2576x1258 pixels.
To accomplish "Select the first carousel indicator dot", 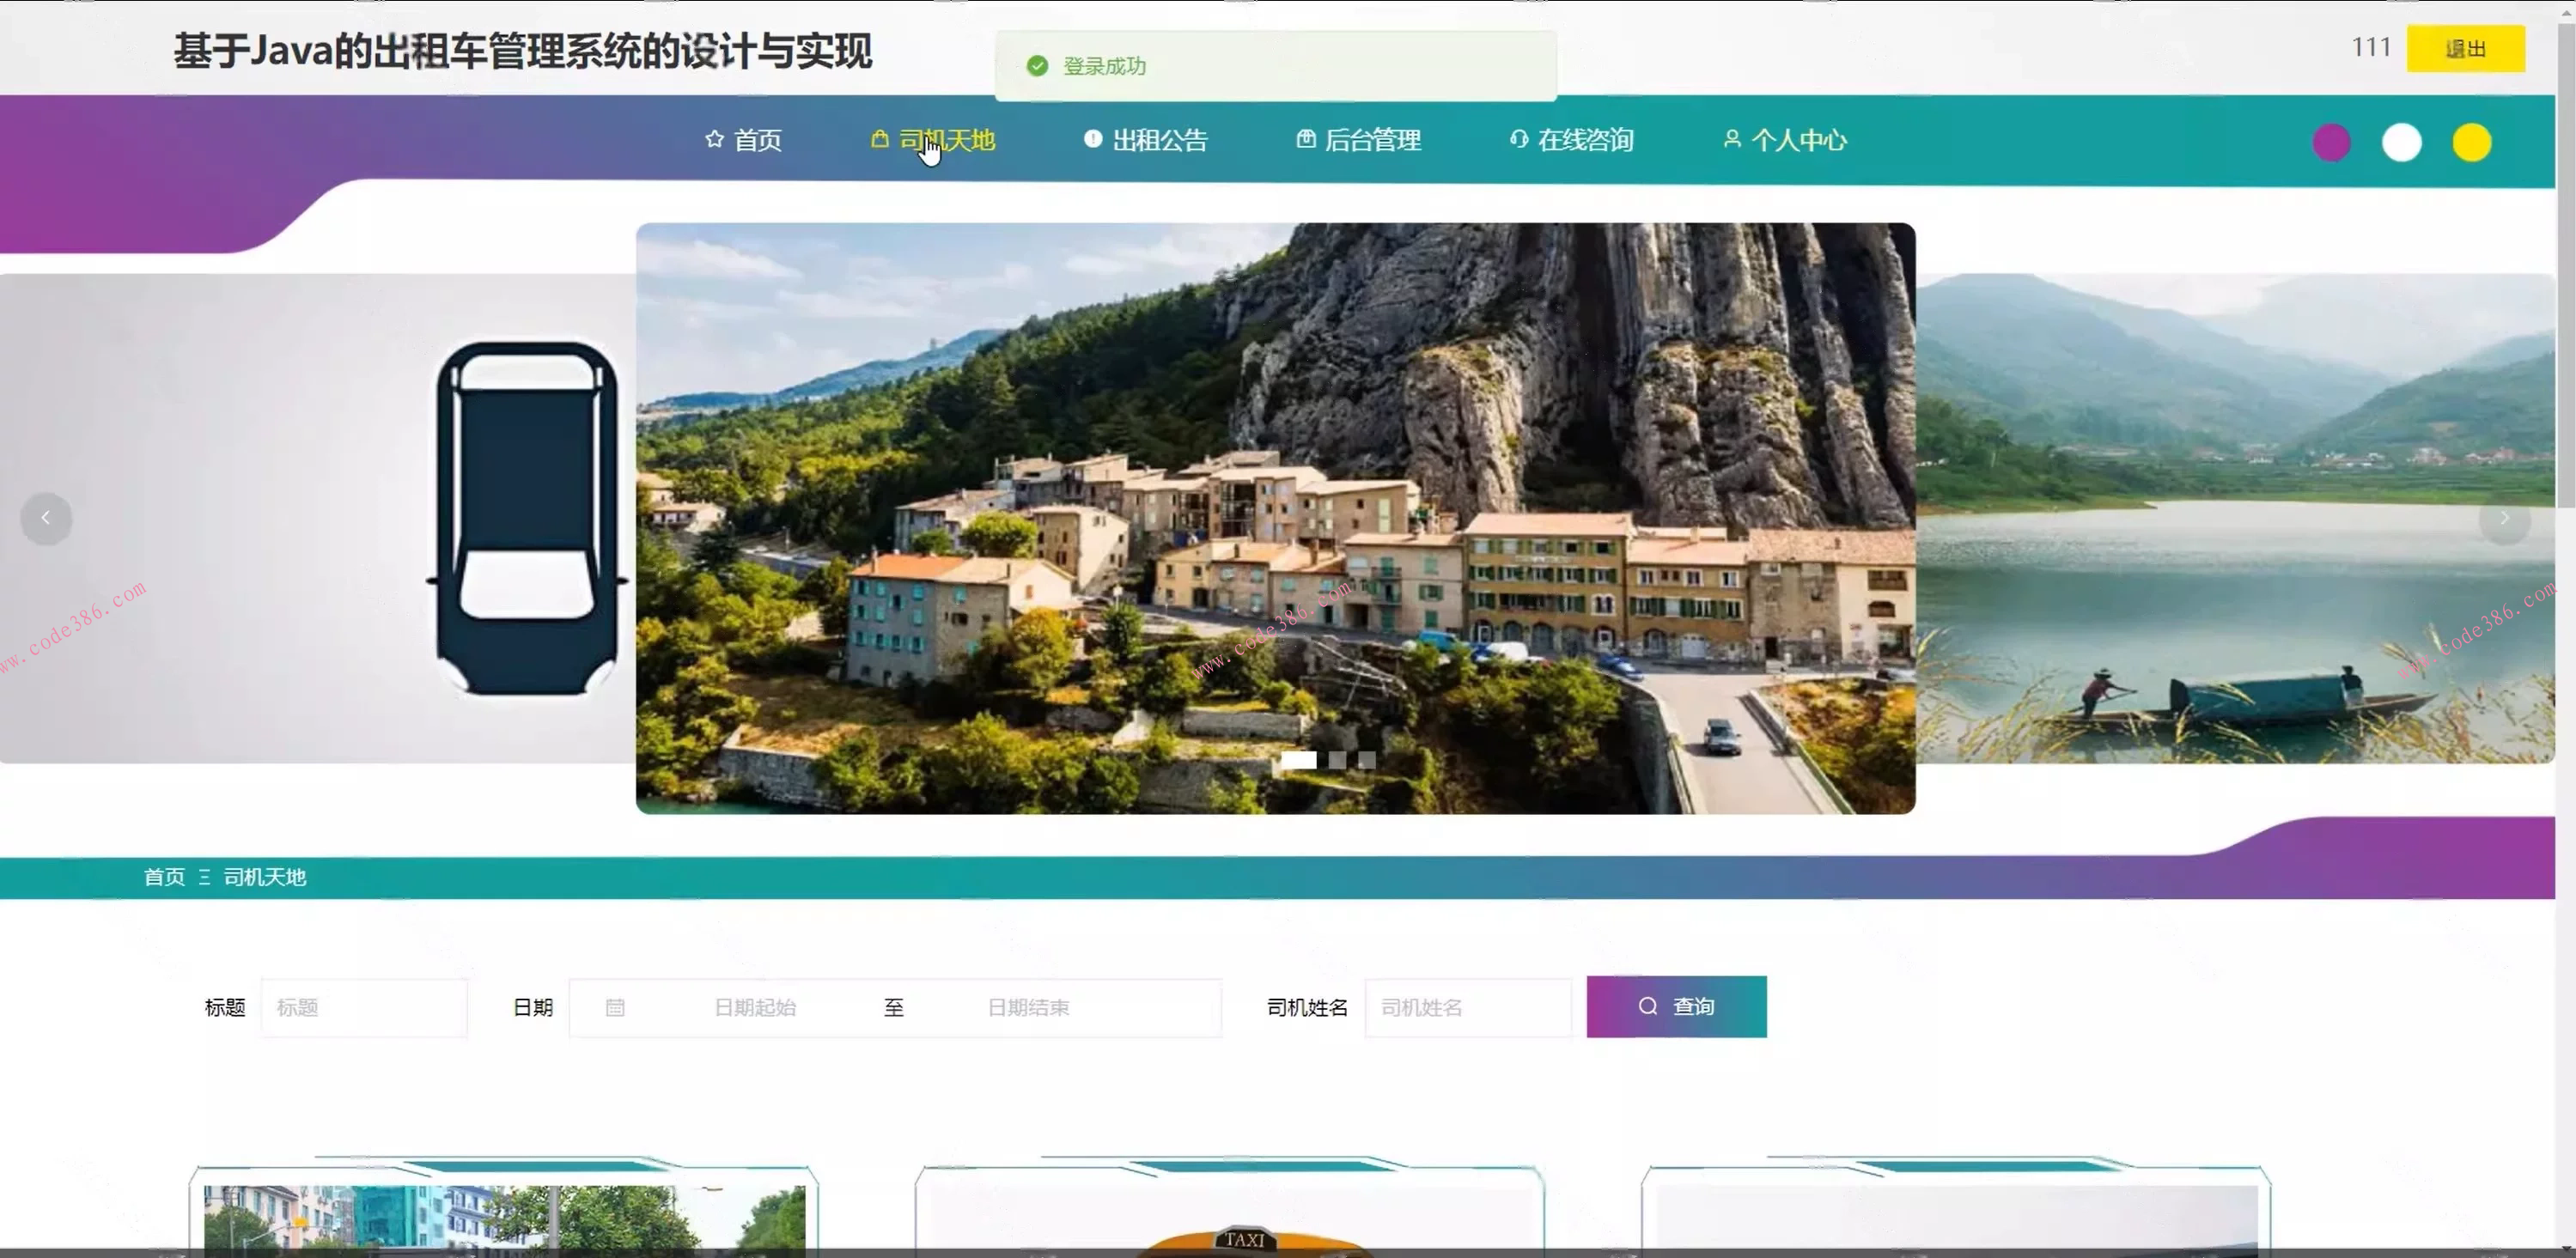I will pyautogui.click(x=1298, y=760).
